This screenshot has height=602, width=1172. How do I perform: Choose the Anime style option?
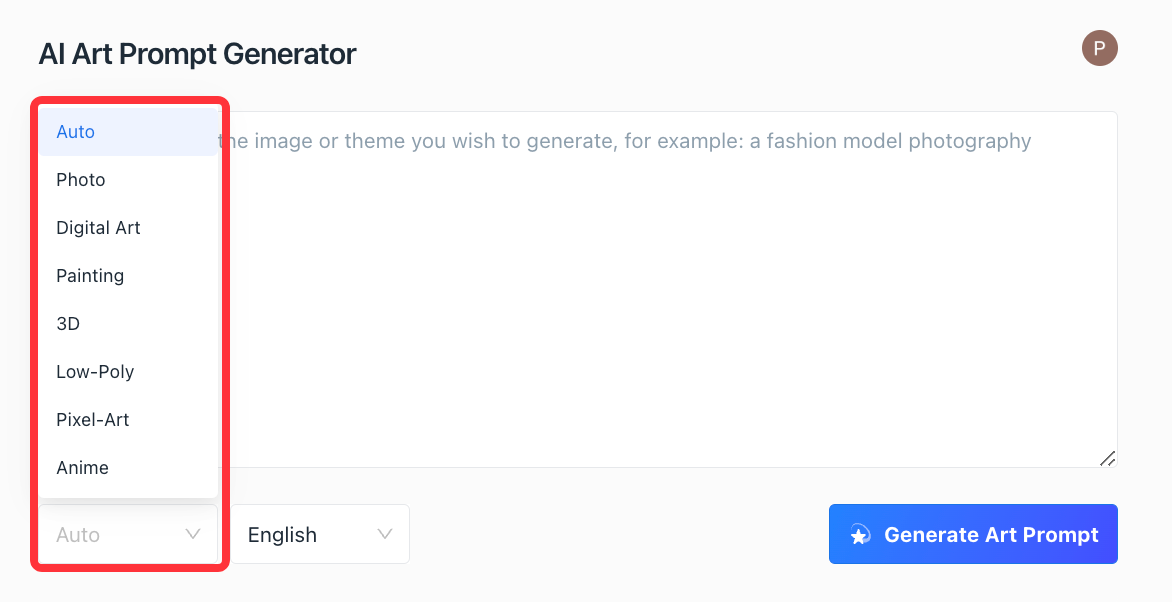[129, 467]
